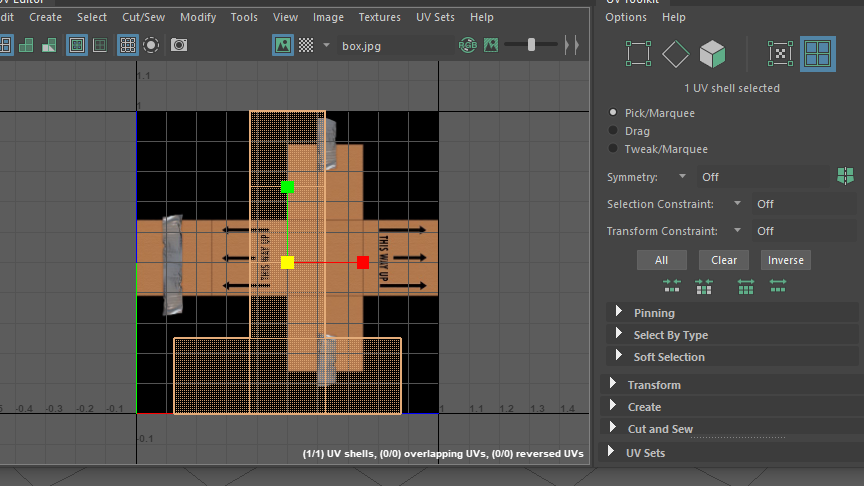Enable the Drag selection mode
Viewport: 864px width, 486px height.
[613, 131]
